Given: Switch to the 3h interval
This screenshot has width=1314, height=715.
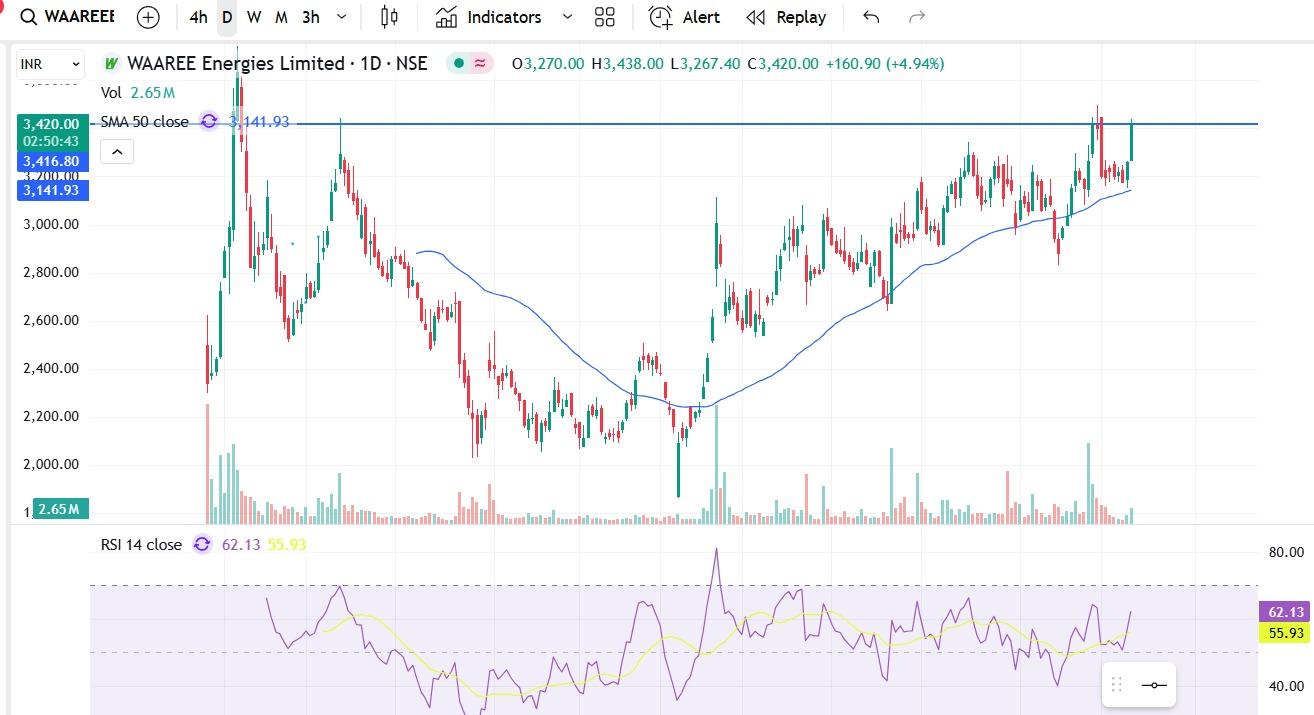Looking at the screenshot, I should click(x=311, y=17).
